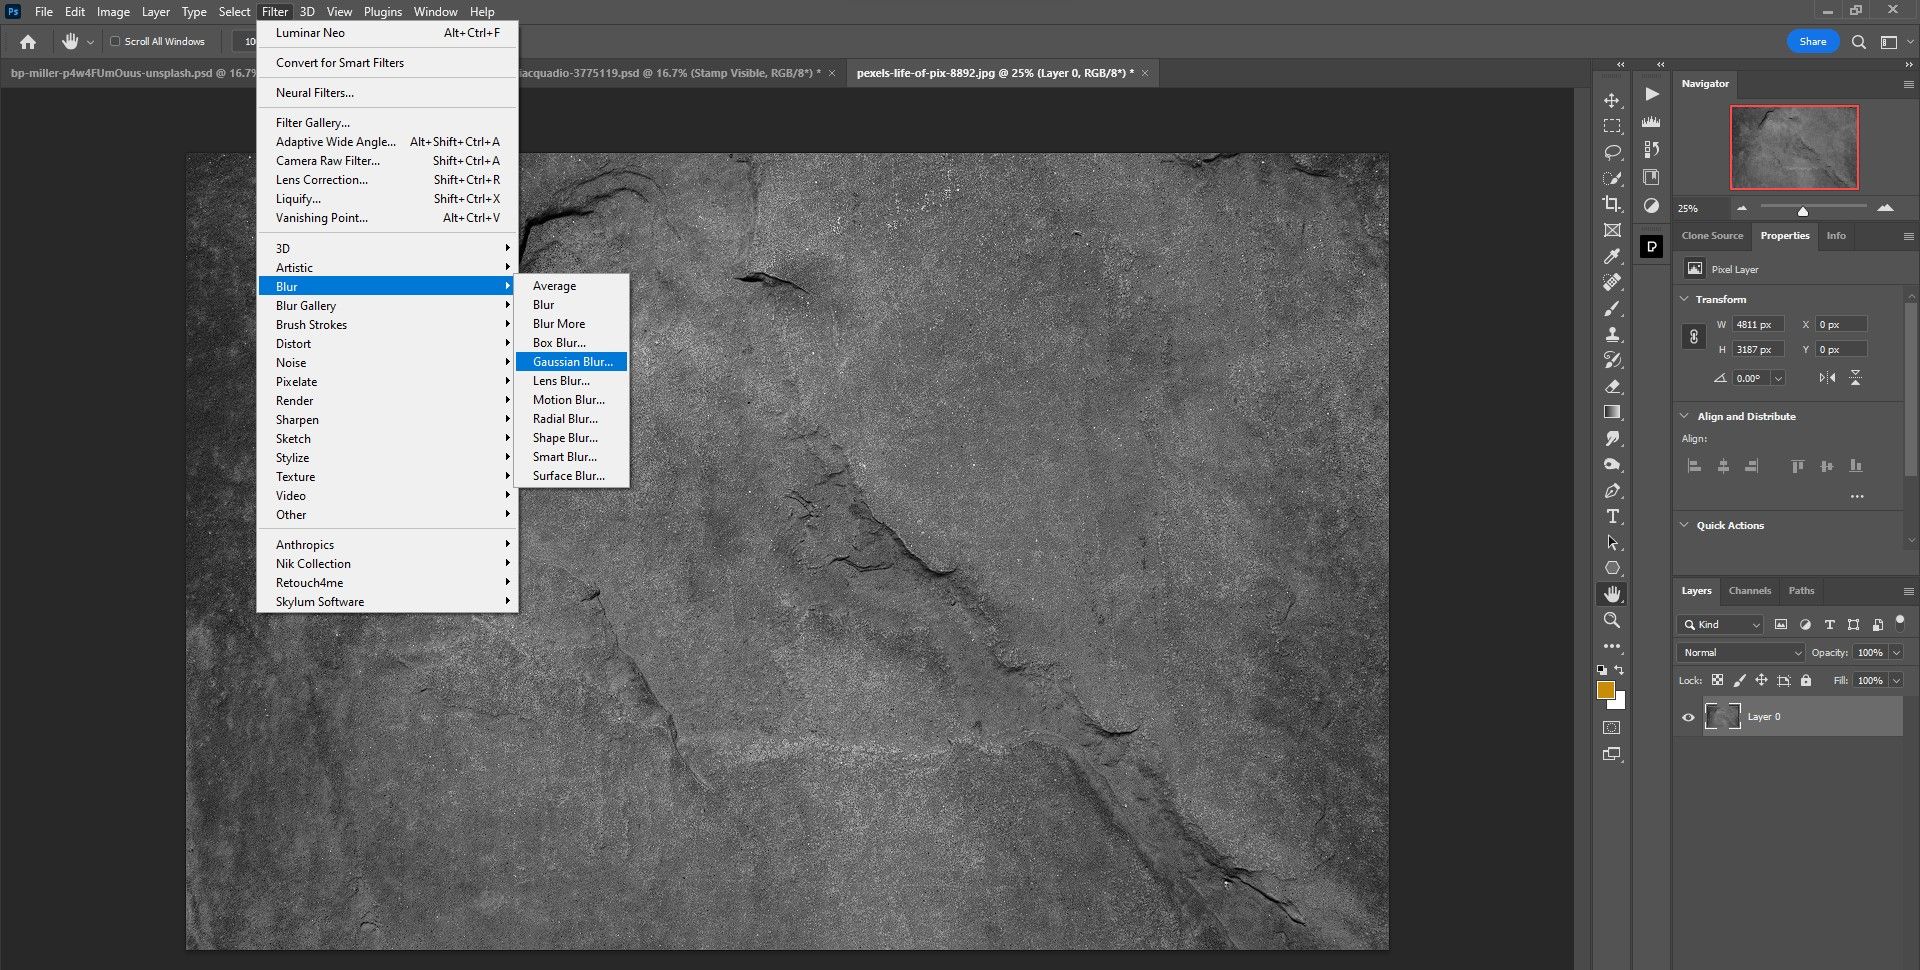Image resolution: width=1920 pixels, height=970 pixels.
Task: Expand the Noise filter submenu
Action: pyautogui.click(x=387, y=363)
